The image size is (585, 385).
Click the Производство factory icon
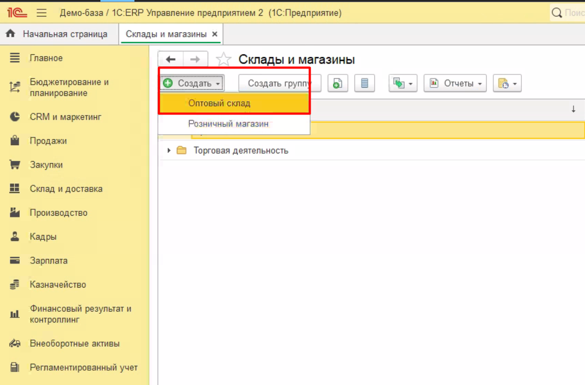pyautogui.click(x=15, y=212)
